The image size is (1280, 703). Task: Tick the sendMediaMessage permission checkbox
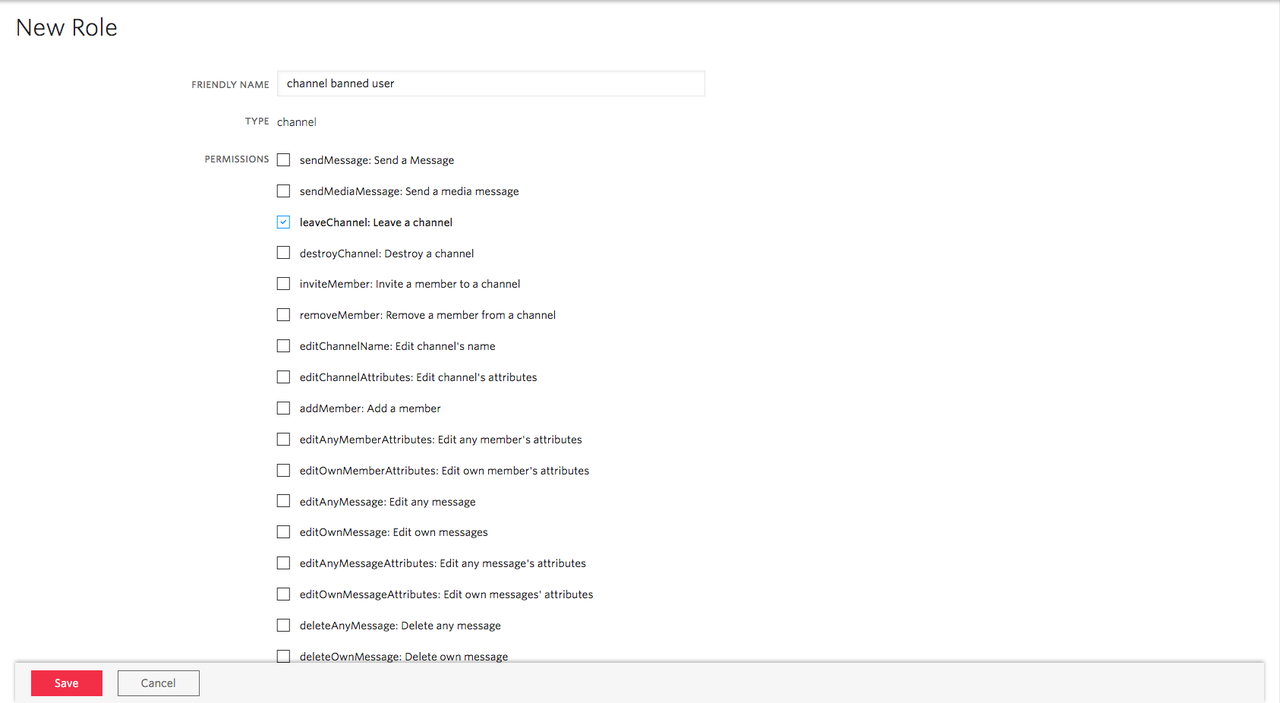tap(284, 191)
